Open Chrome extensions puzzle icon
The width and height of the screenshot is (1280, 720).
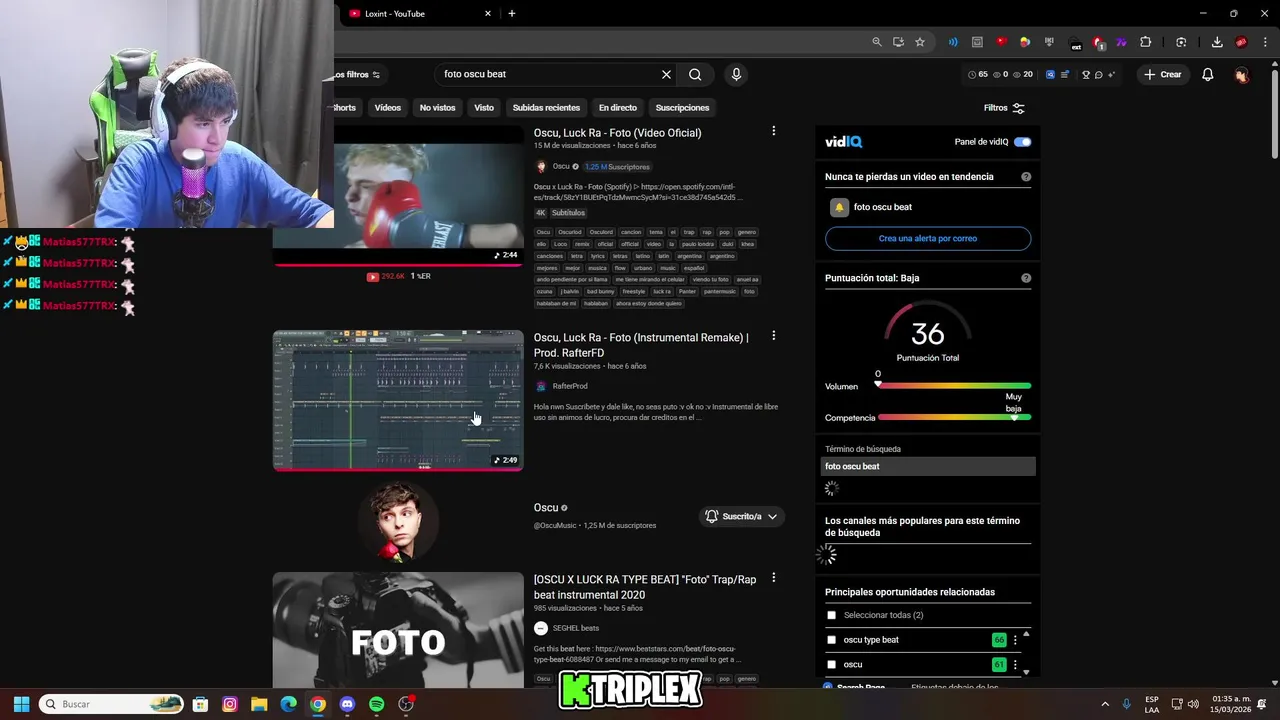pyautogui.click(x=1146, y=42)
